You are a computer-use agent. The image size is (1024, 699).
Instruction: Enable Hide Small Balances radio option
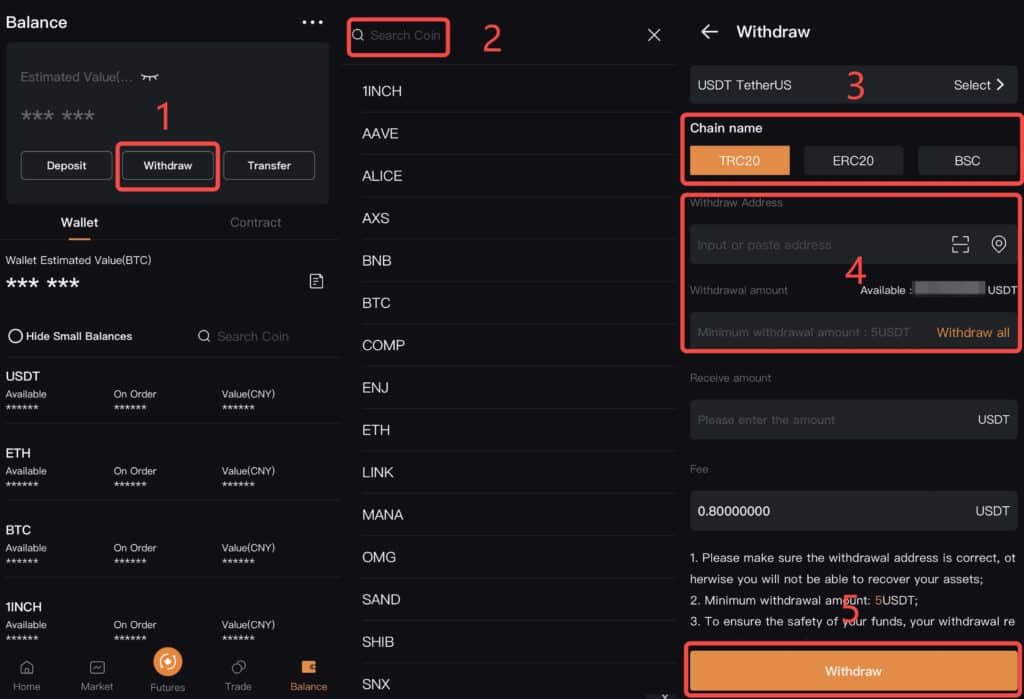[x=70, y=336]
